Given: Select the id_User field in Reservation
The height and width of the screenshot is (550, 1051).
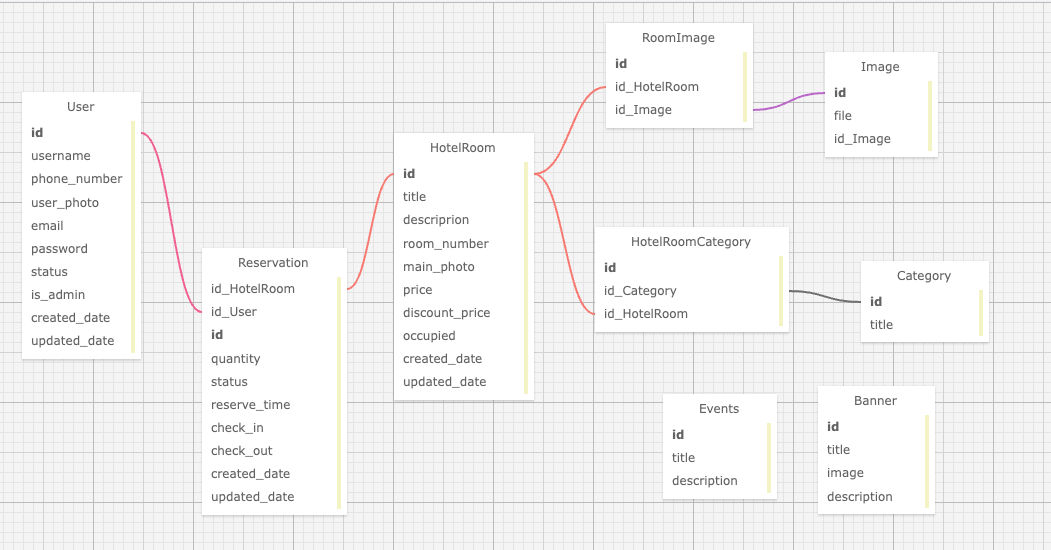Looking at the screenshot, I should 233,312.
